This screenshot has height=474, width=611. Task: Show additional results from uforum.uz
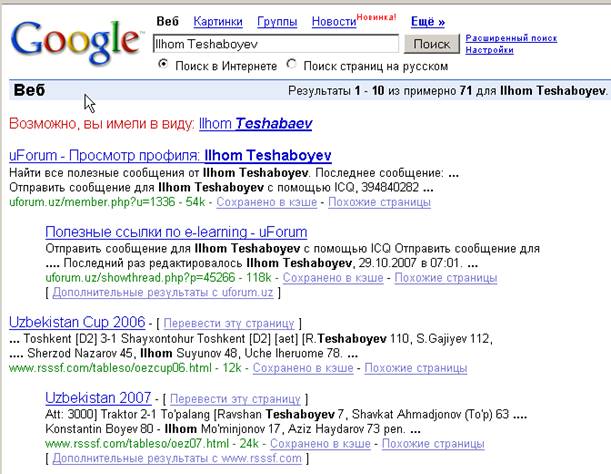(162, 292)
